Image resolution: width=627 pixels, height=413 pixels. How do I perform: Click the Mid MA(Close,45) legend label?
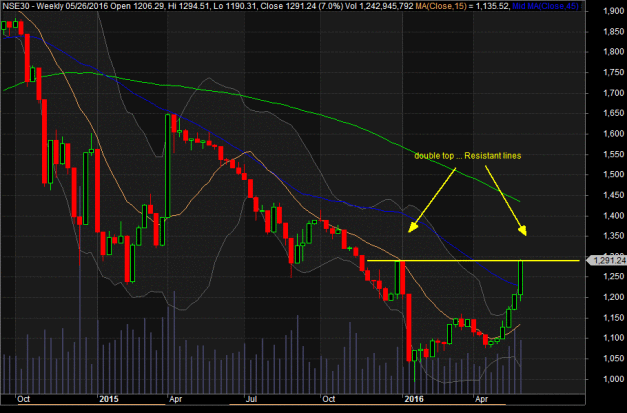point(546,6)
